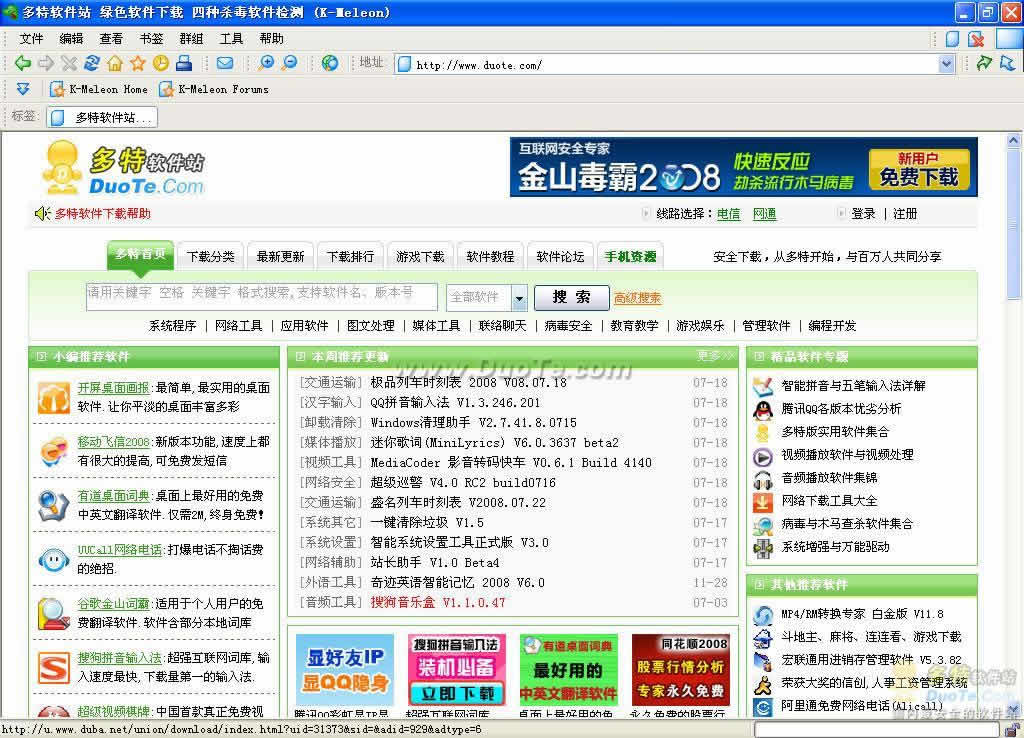
Task: Open the Bookmarks star icon
Action: pyautogui.click(x=137, y=63)
